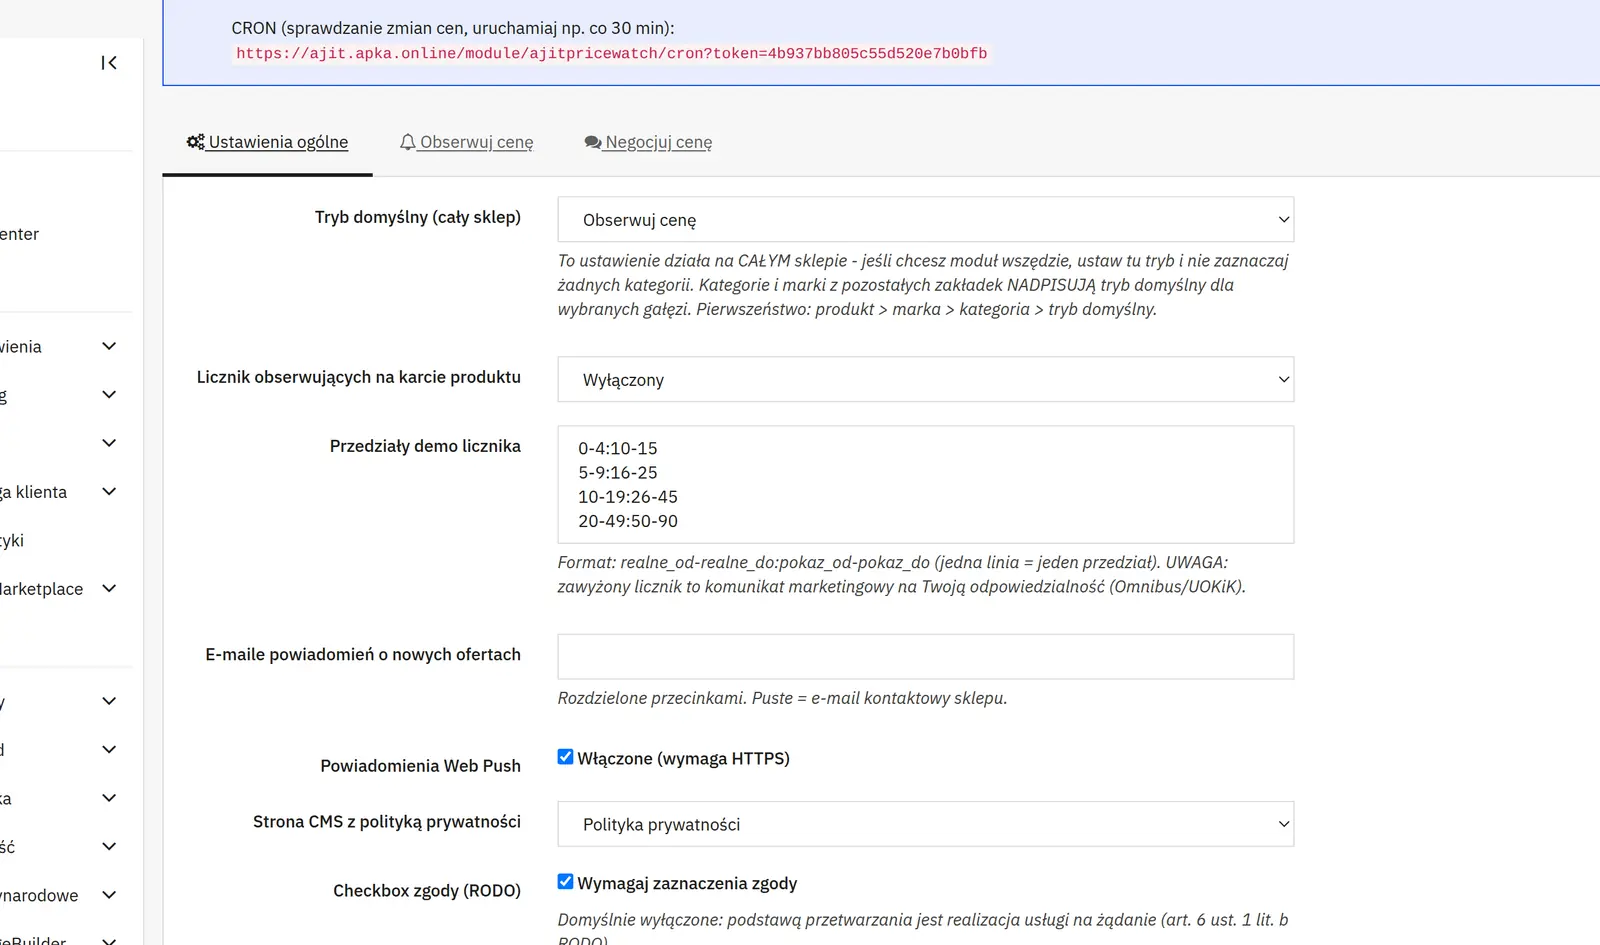Click the line 20-49:50-90 in the textarea
The image size is (1600, 945).
[628, 521]
